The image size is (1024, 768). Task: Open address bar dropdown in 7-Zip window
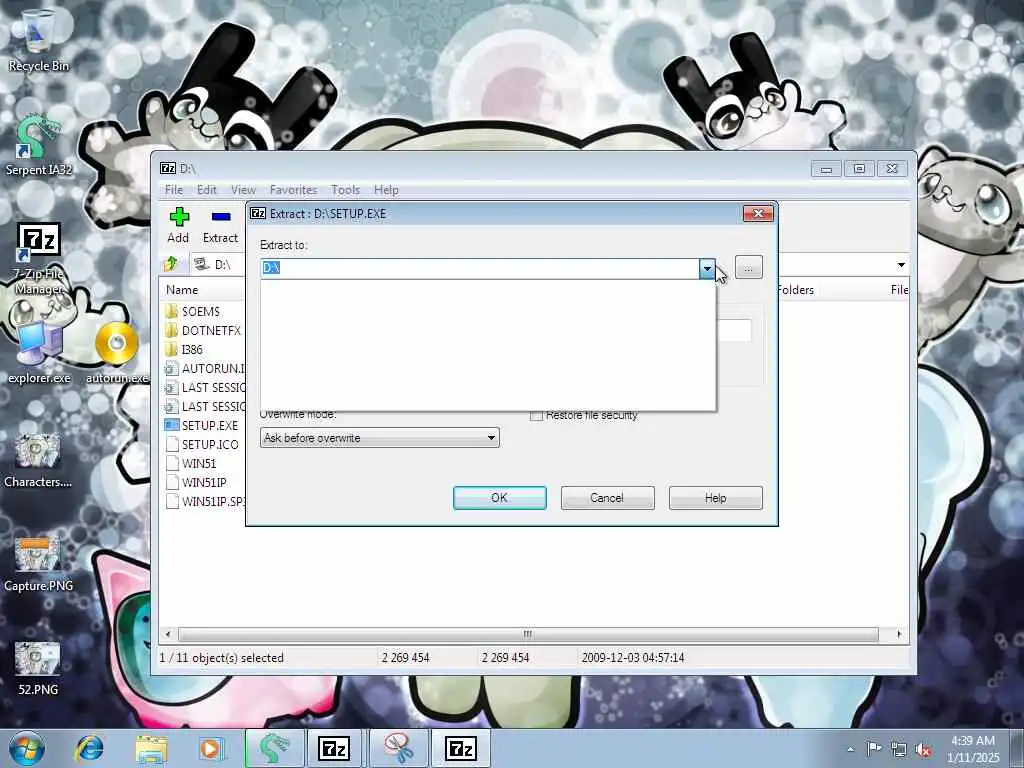coord(901,264)
